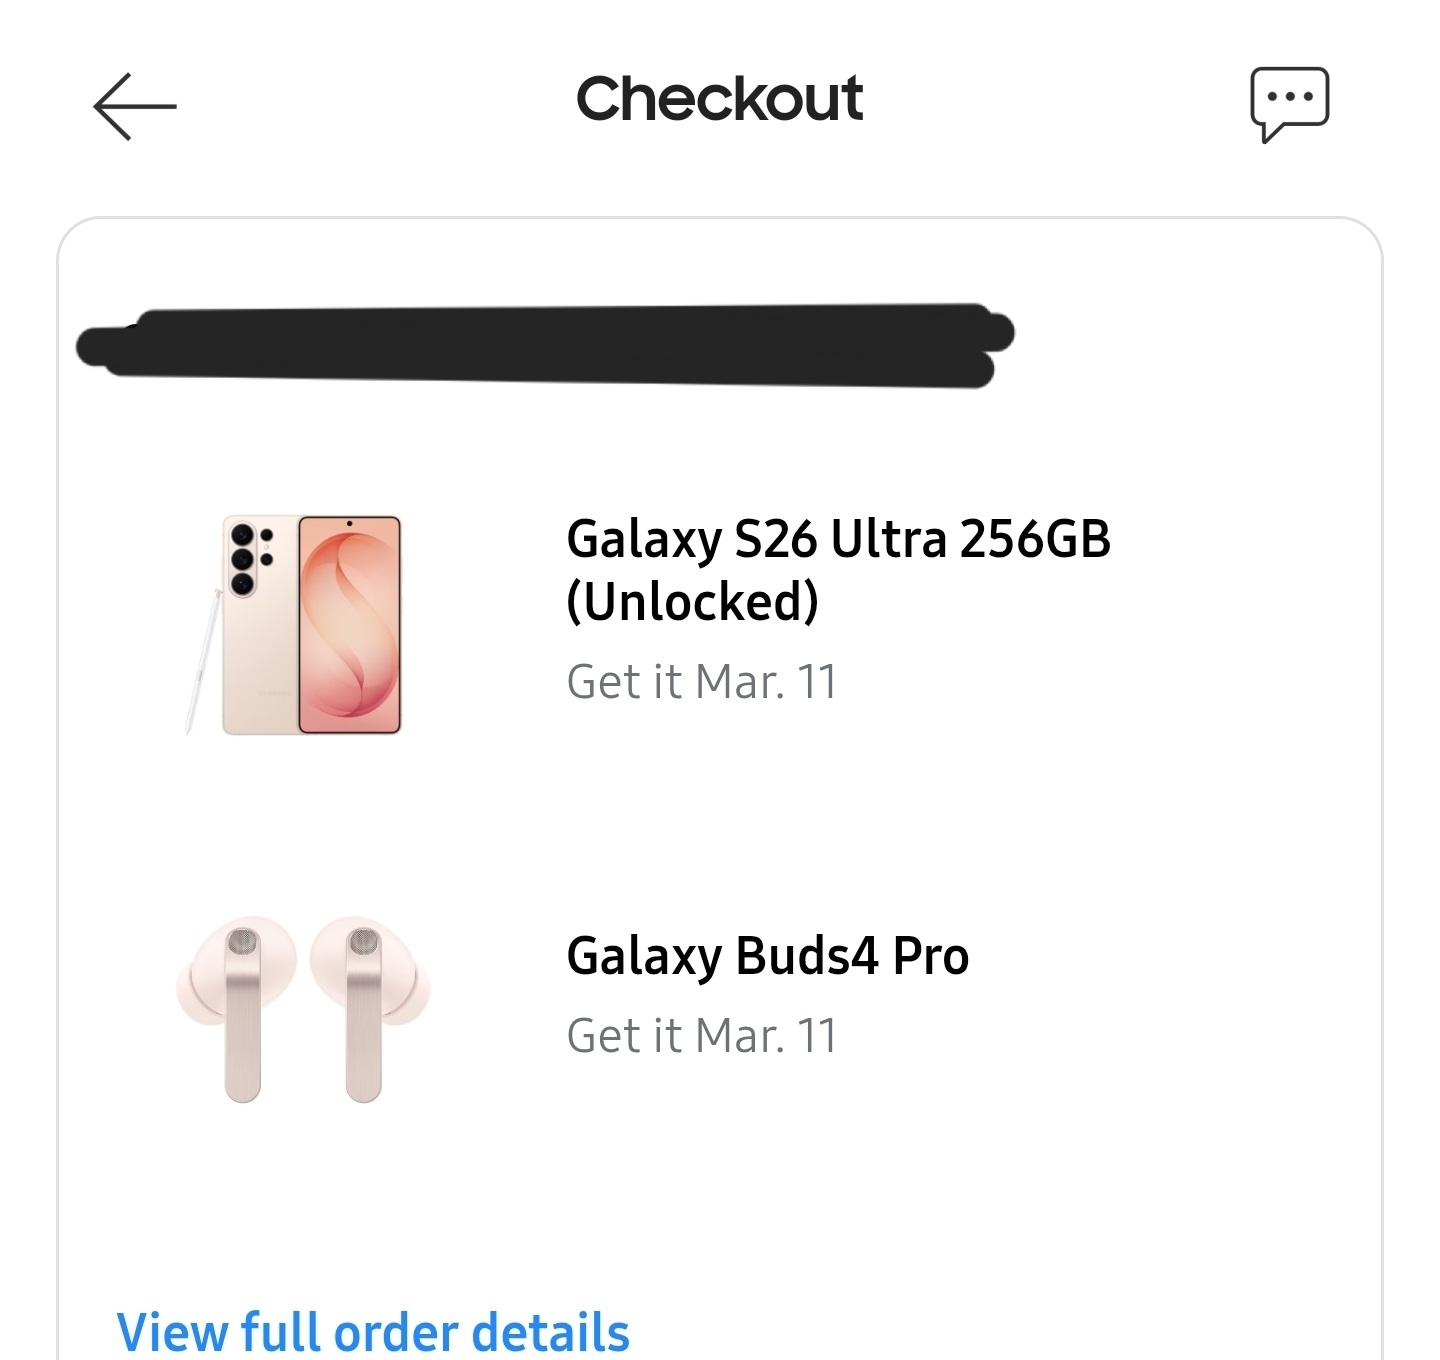Tap Get it Mar. 11 under Buds4 Pro
Screen dimensions: 1440x1360
pos(701,1036)
